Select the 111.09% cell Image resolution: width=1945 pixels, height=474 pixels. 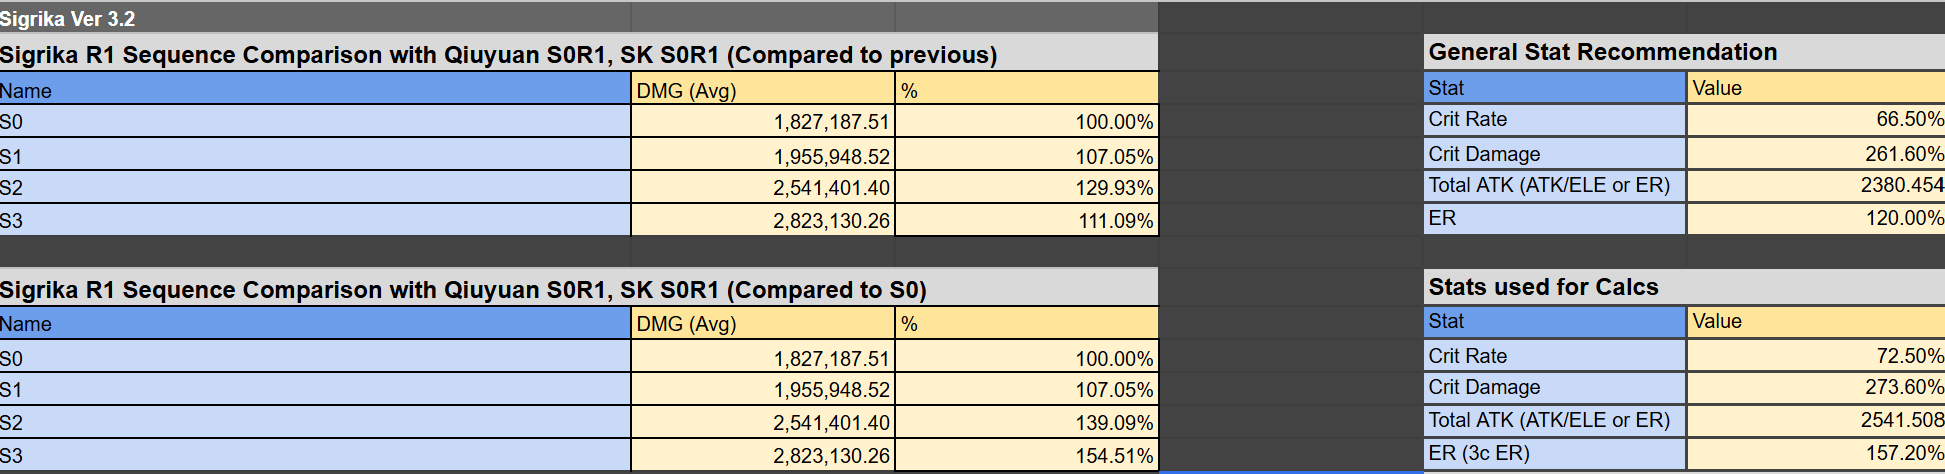pyautogui.click(x=1027, y=220)
